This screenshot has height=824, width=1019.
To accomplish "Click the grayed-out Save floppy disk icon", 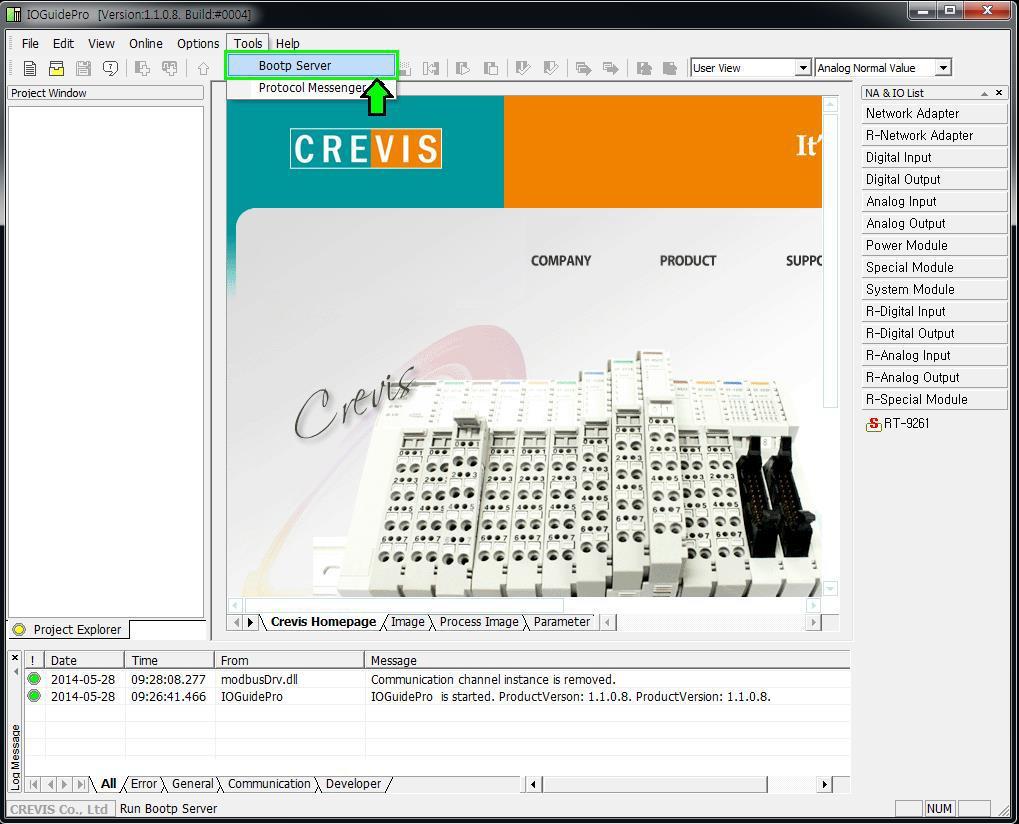I will 83,68.
